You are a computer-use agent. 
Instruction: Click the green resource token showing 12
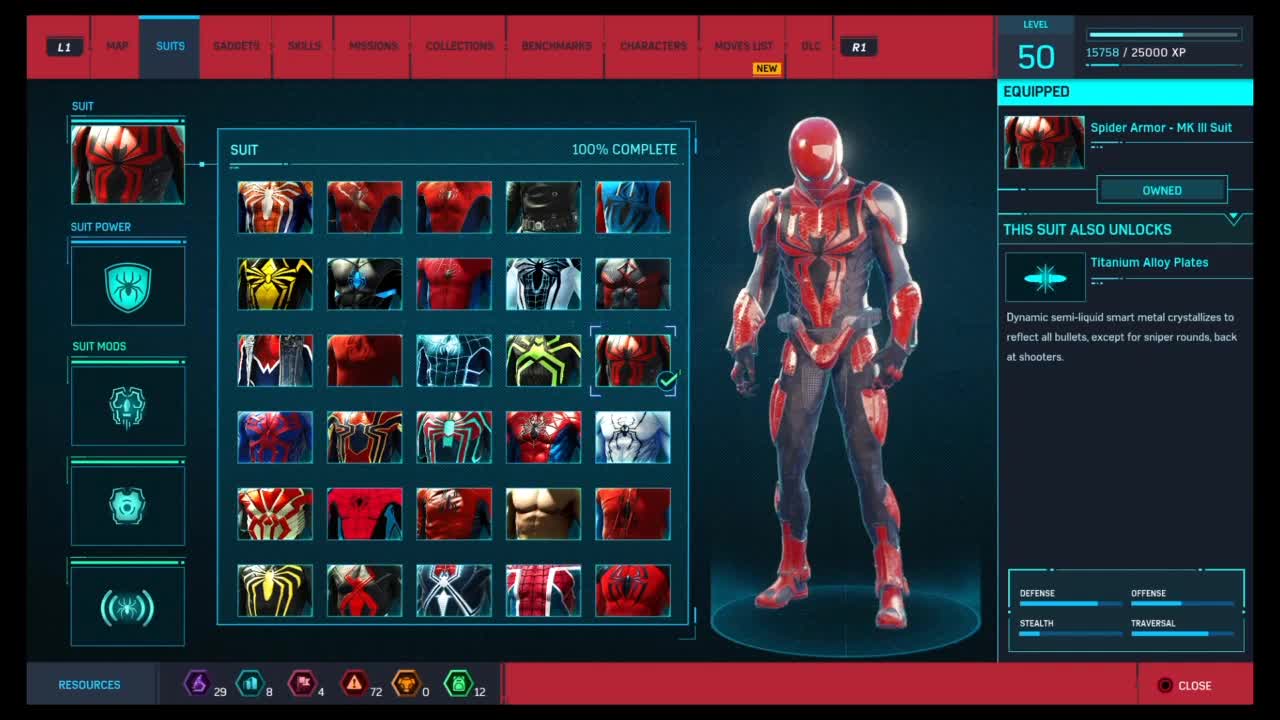point(457,684)
